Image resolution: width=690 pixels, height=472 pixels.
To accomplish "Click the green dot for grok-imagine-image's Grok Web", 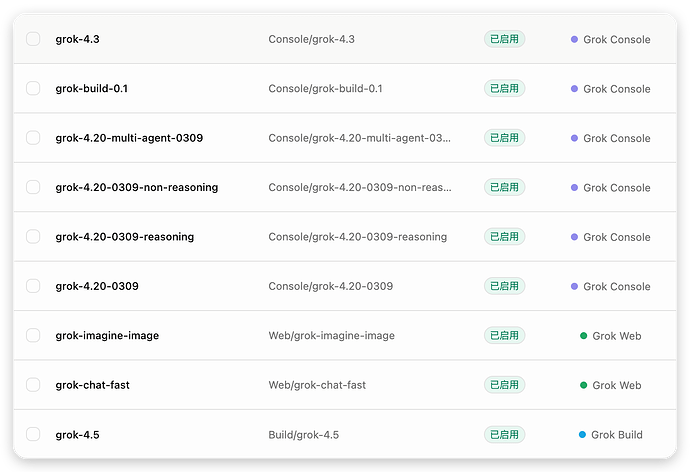I will click(584, 336).
